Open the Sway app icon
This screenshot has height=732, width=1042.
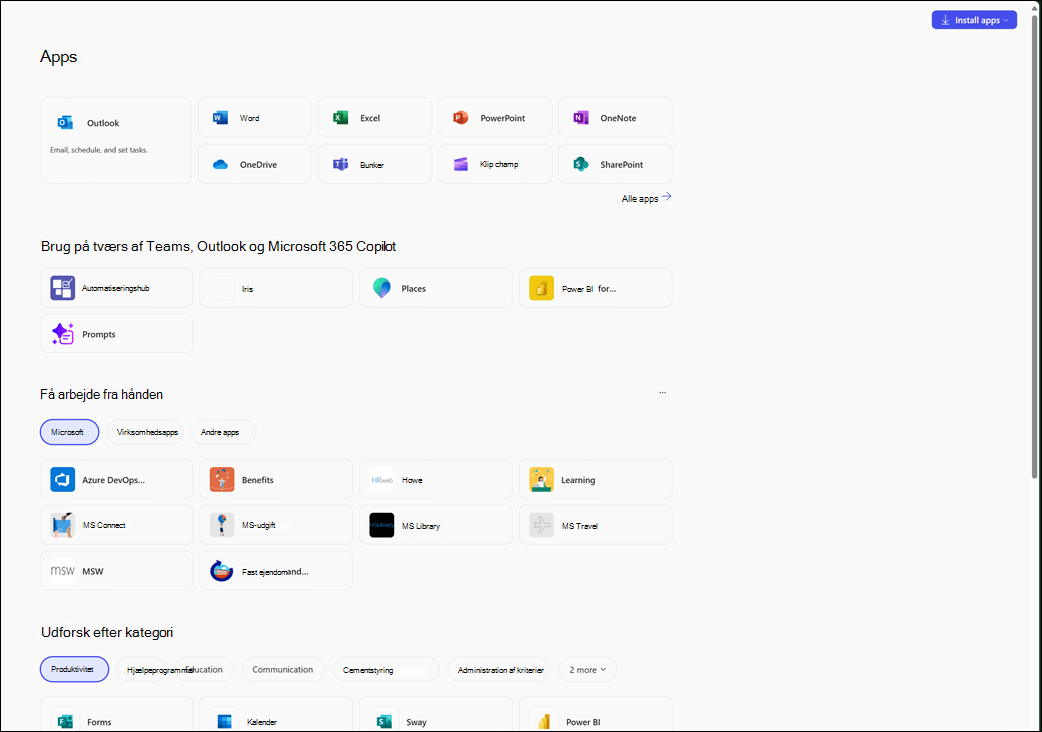[384, 721]
